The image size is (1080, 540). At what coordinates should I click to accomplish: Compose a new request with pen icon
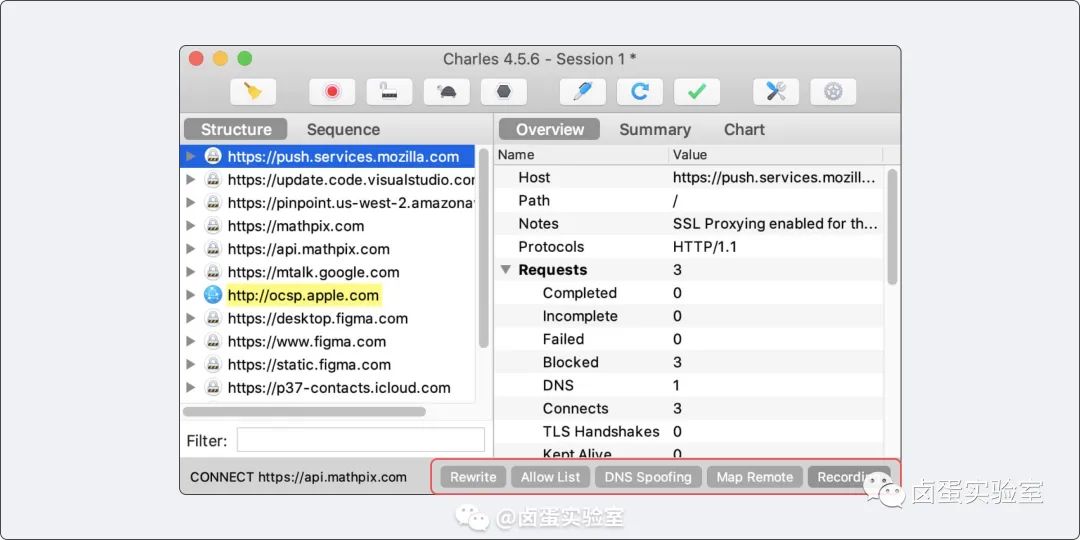coord(583,92)
